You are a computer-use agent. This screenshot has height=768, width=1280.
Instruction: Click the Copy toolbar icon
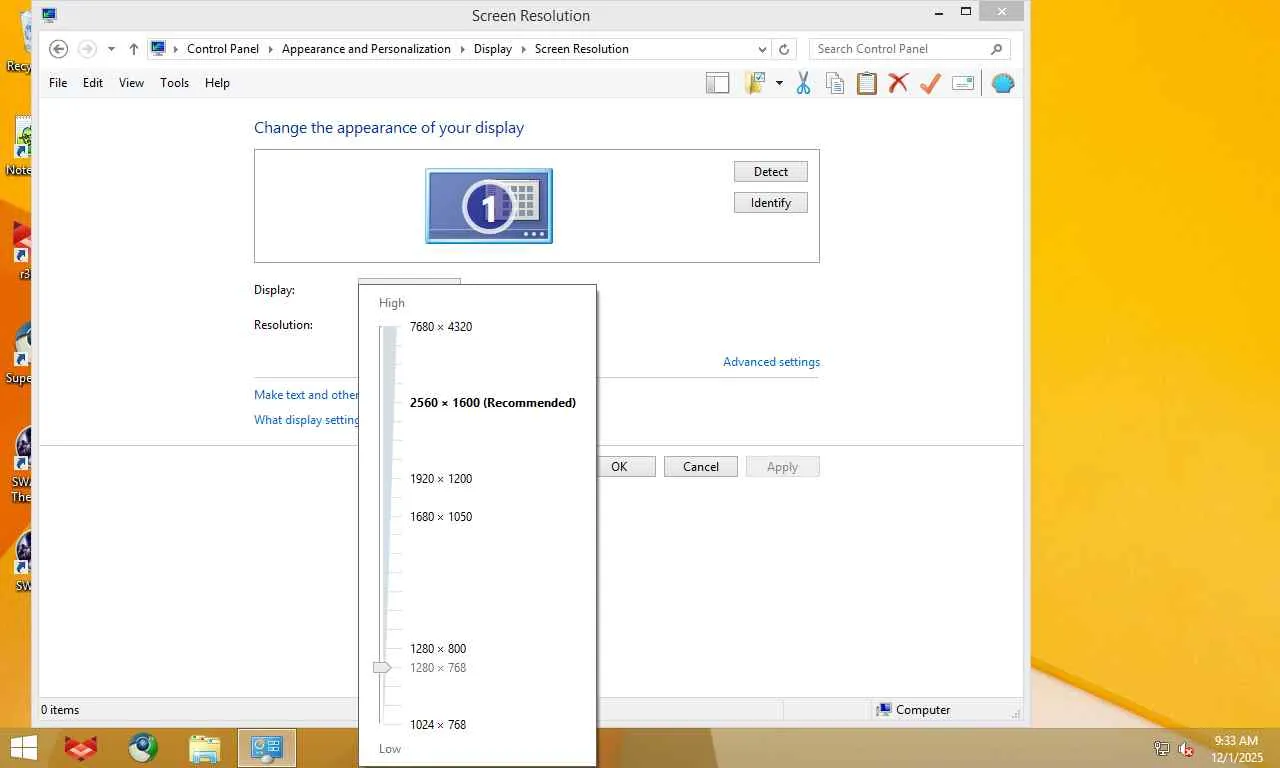(x=835, y=83)
